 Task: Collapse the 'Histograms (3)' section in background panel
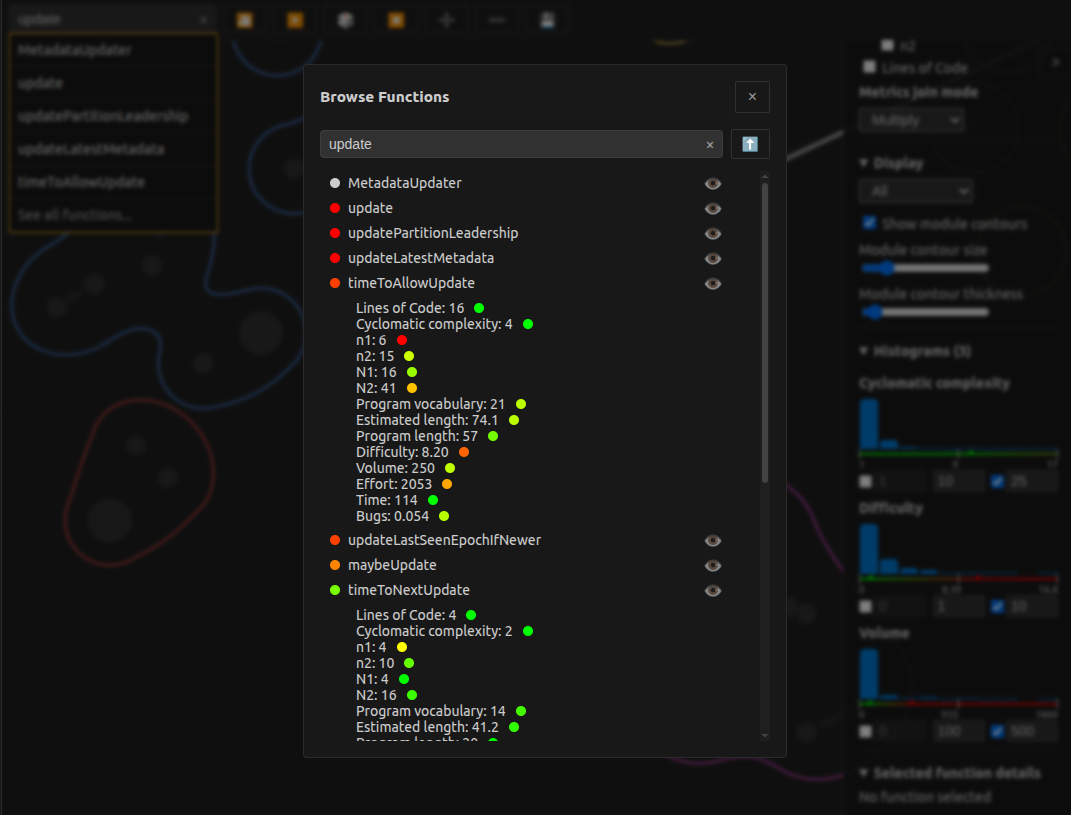coord(915,351)
